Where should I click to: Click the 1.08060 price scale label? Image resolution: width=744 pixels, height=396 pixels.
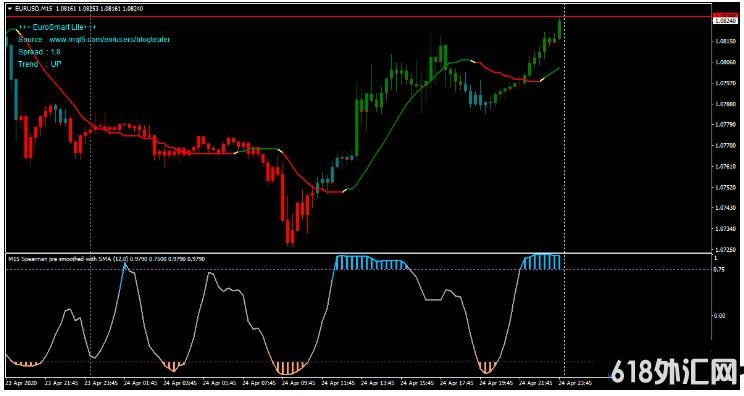(726, 62)
